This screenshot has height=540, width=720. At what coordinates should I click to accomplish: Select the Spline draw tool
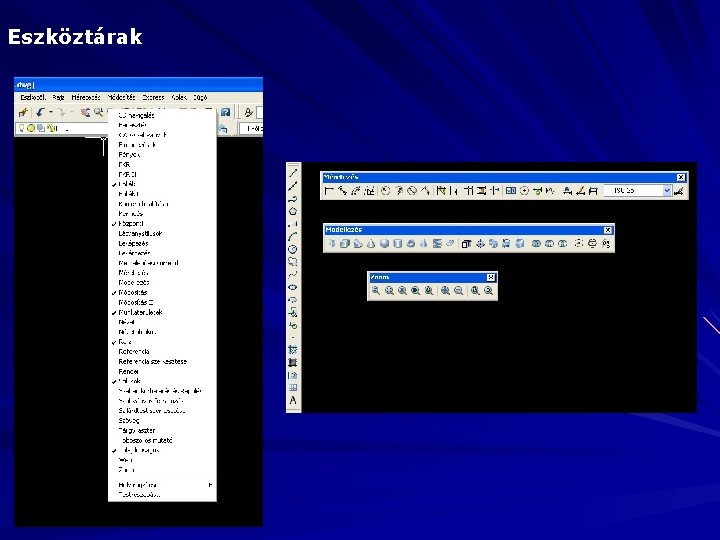[293, 275]
